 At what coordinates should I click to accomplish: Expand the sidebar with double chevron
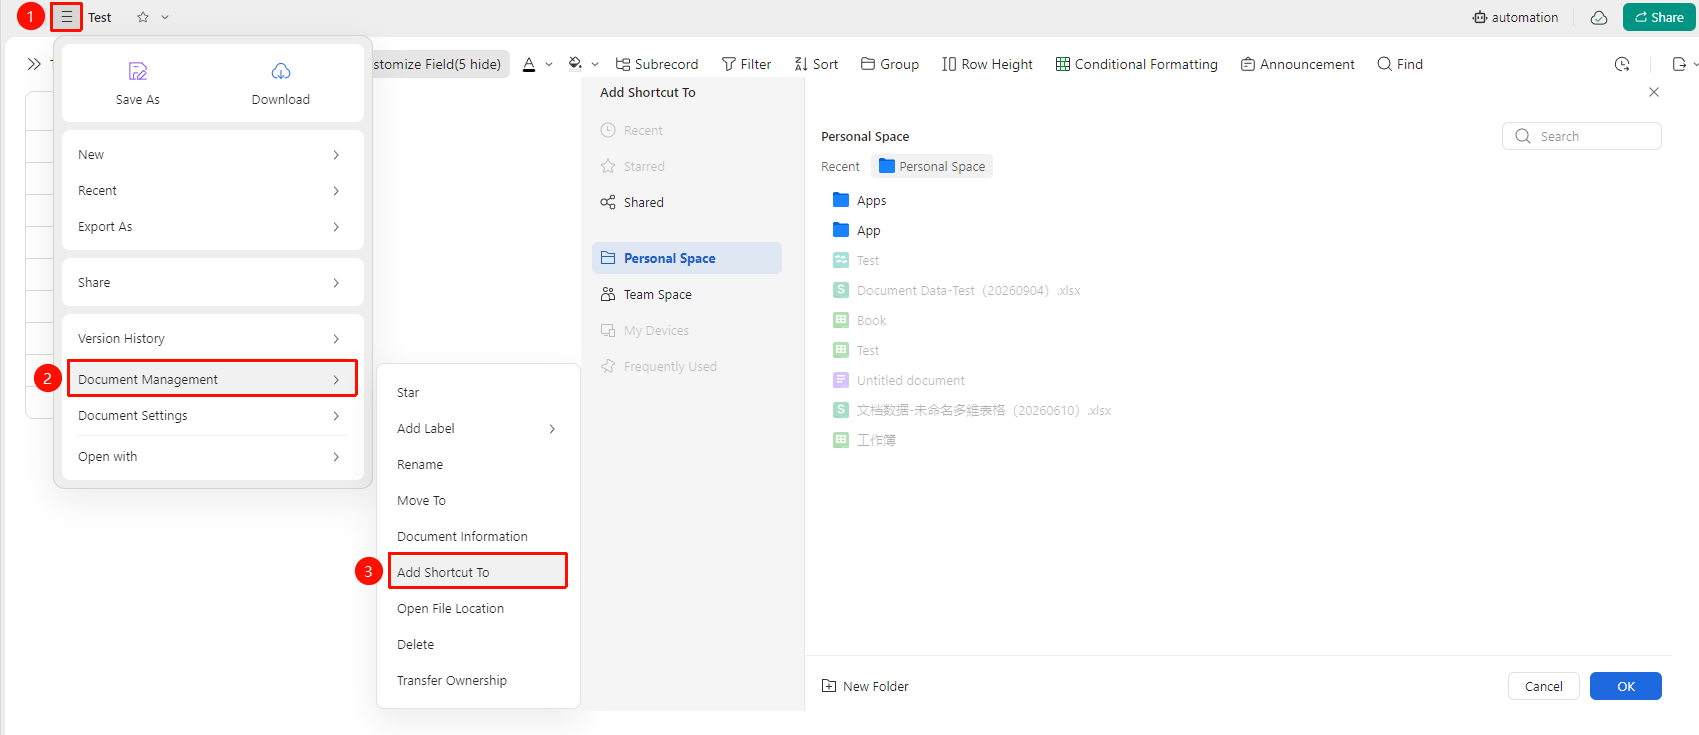coord(34,64)
